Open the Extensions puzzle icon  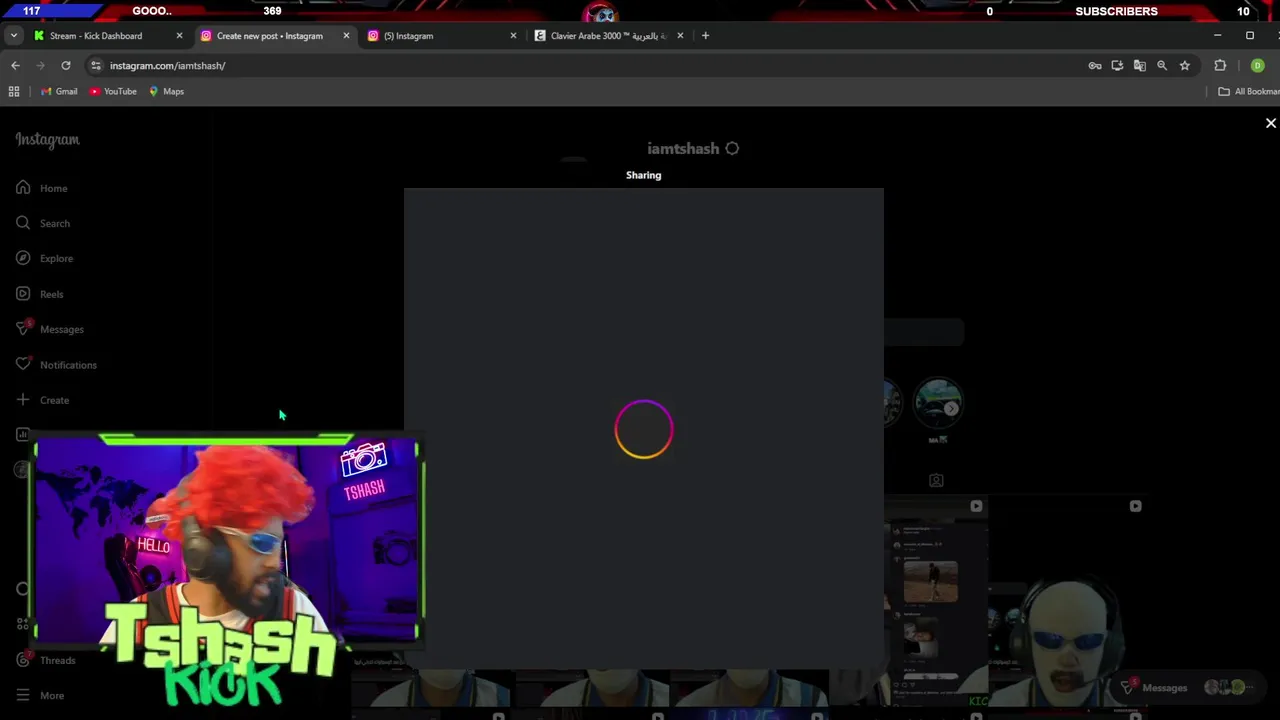point(1220,65)
